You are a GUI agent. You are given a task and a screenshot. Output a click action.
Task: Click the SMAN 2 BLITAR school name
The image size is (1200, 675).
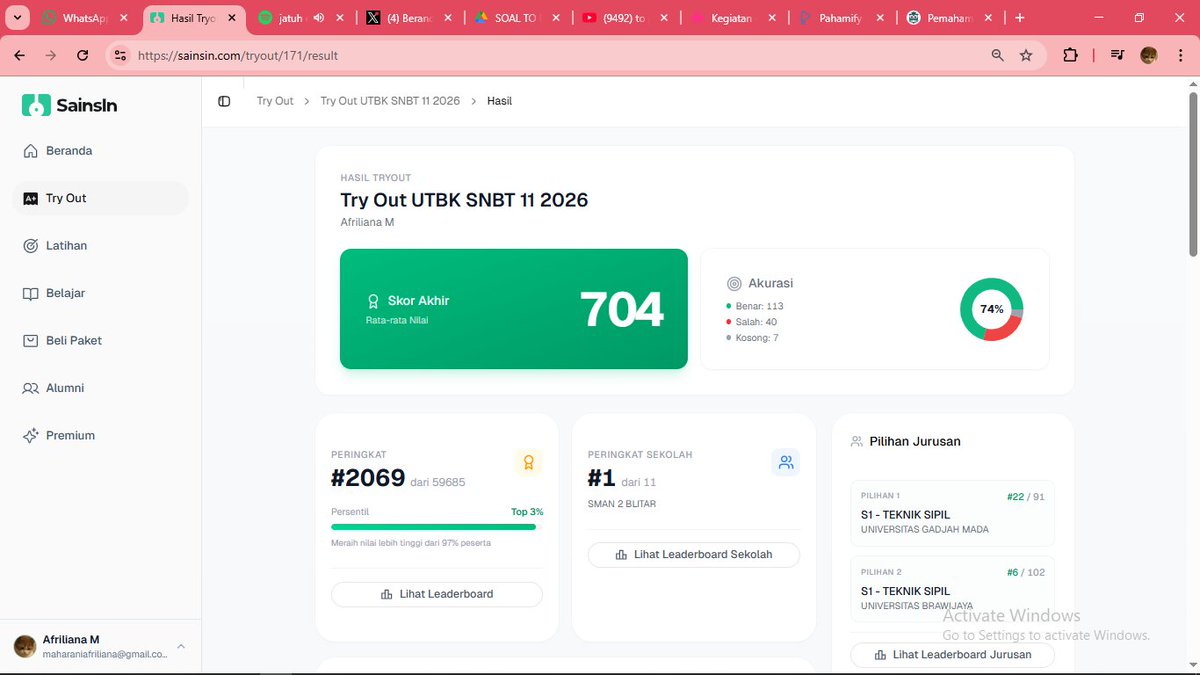622,504
